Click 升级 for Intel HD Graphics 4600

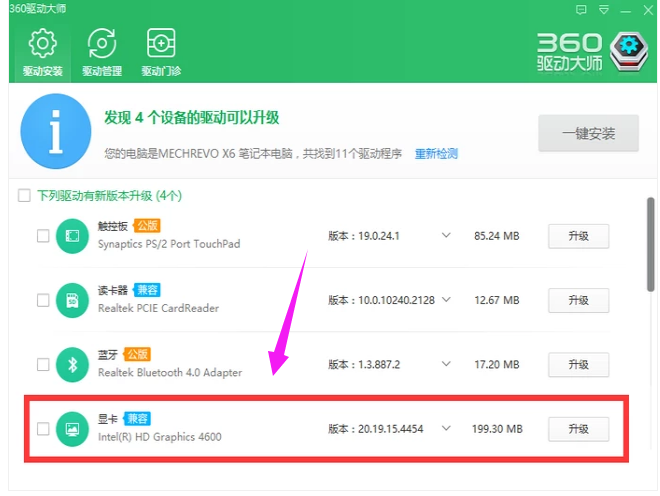[578, 429]
